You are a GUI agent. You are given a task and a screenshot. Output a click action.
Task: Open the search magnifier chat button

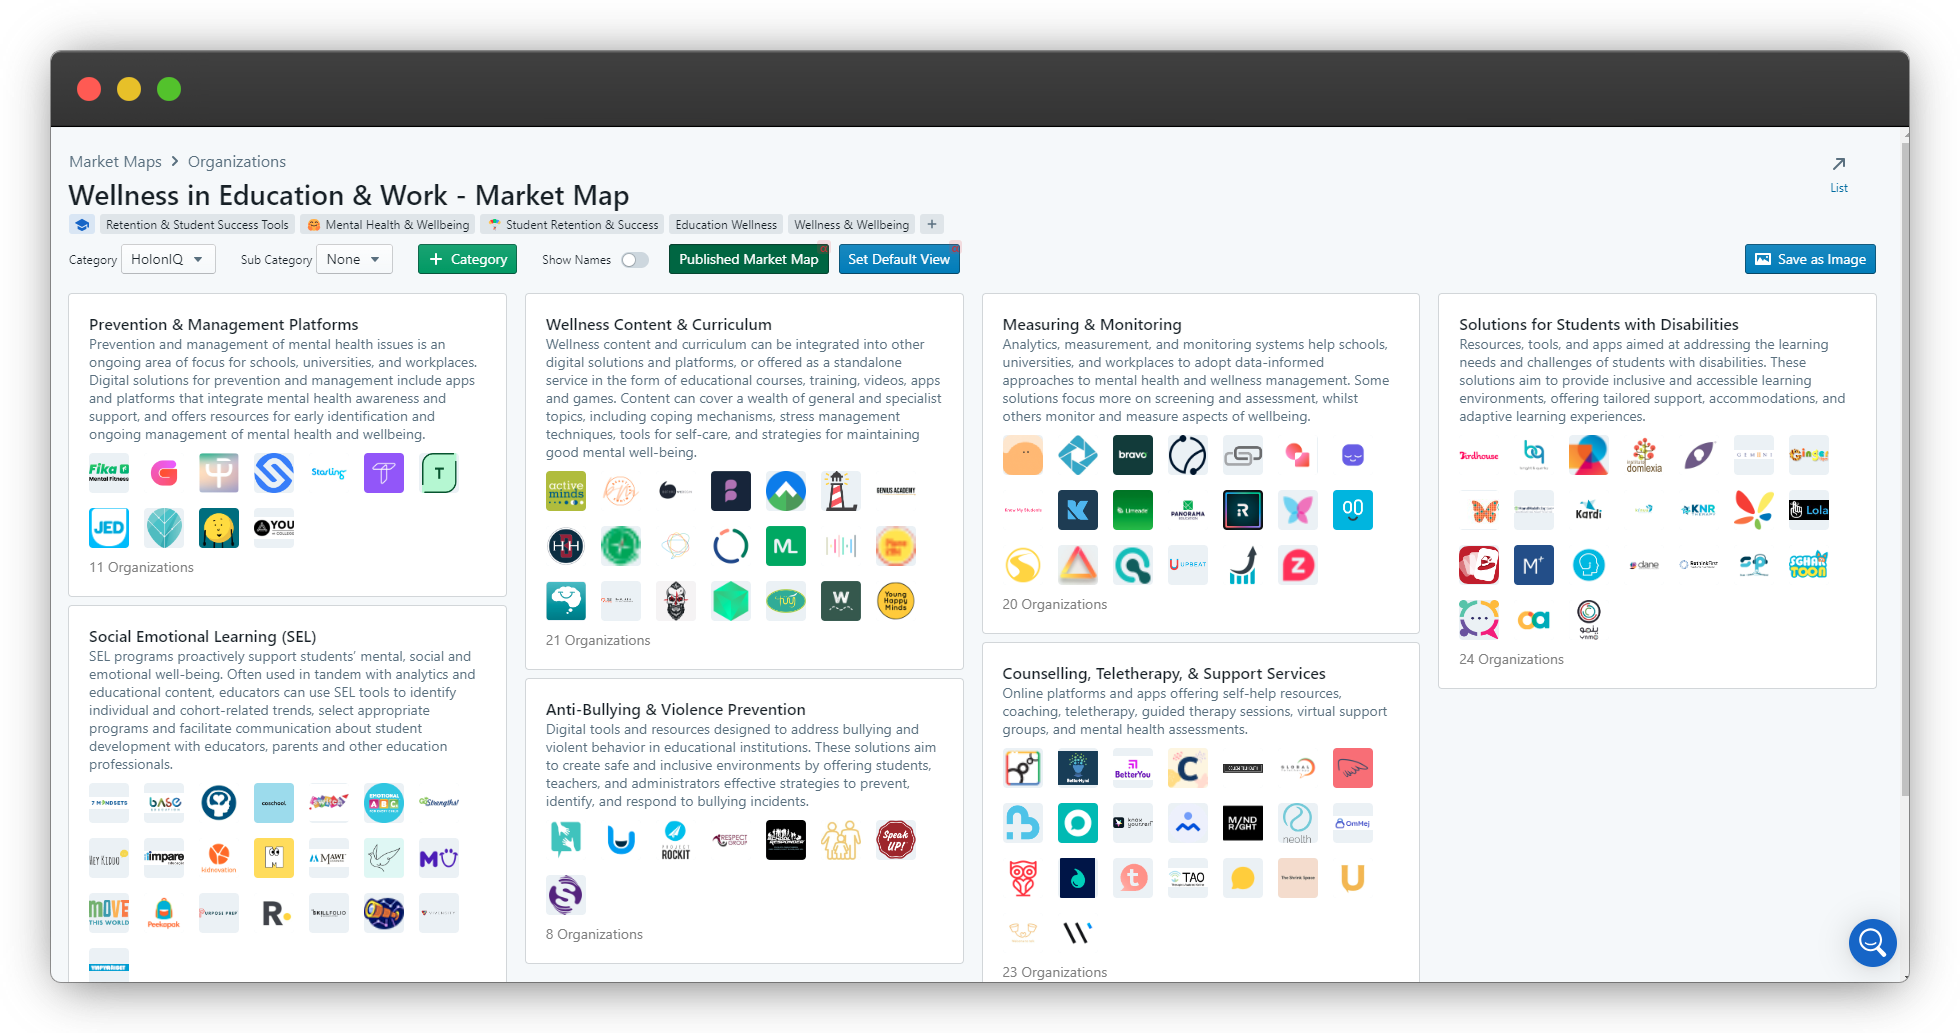click(x=1873, y=943)
